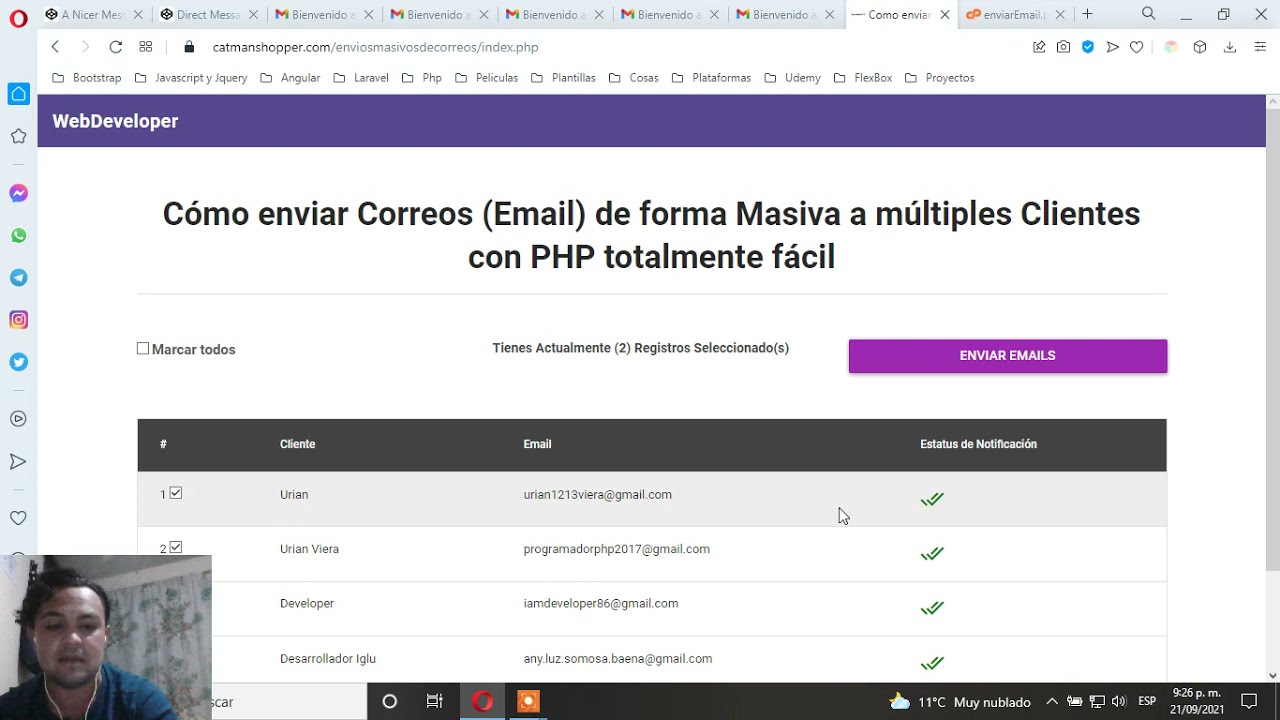Reload the current page

tap(116, 47)
